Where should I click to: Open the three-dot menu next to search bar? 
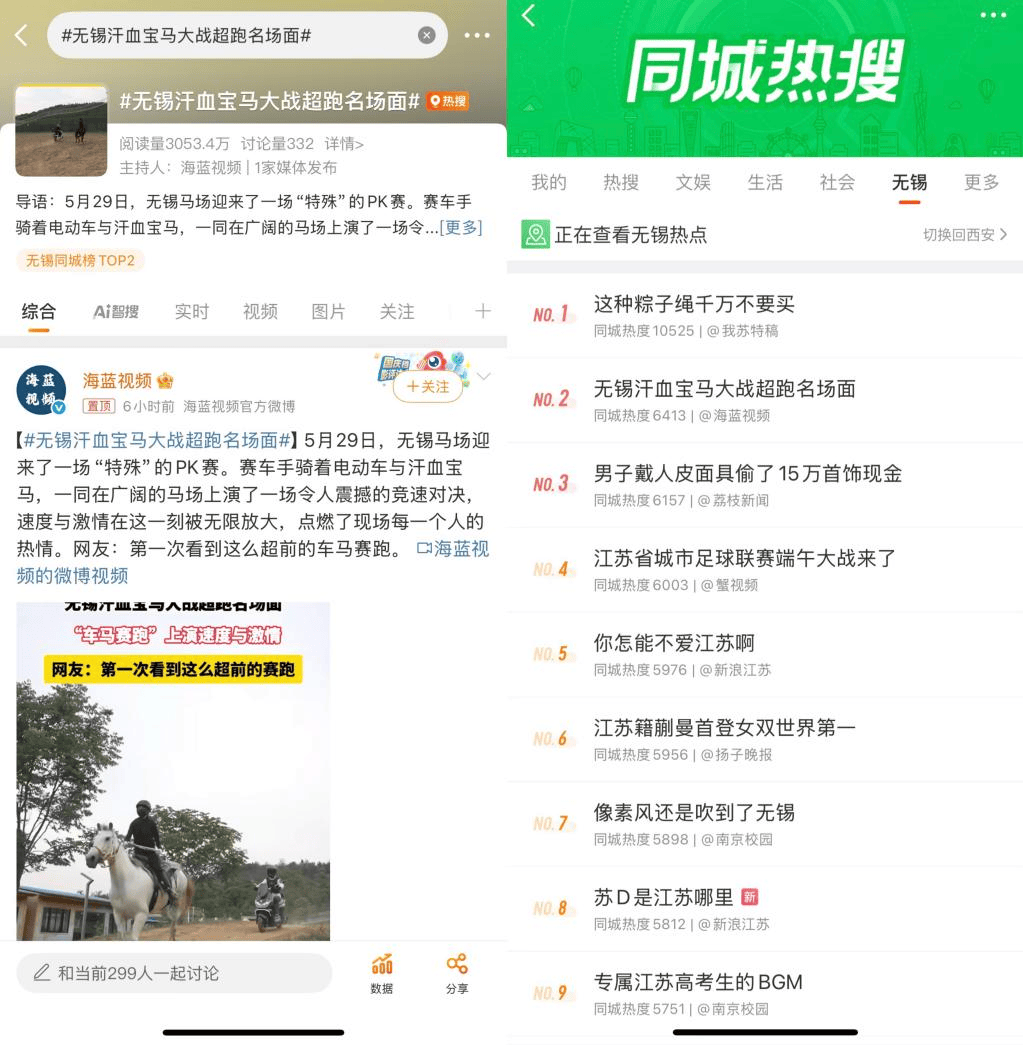click(x=477, y=35)
